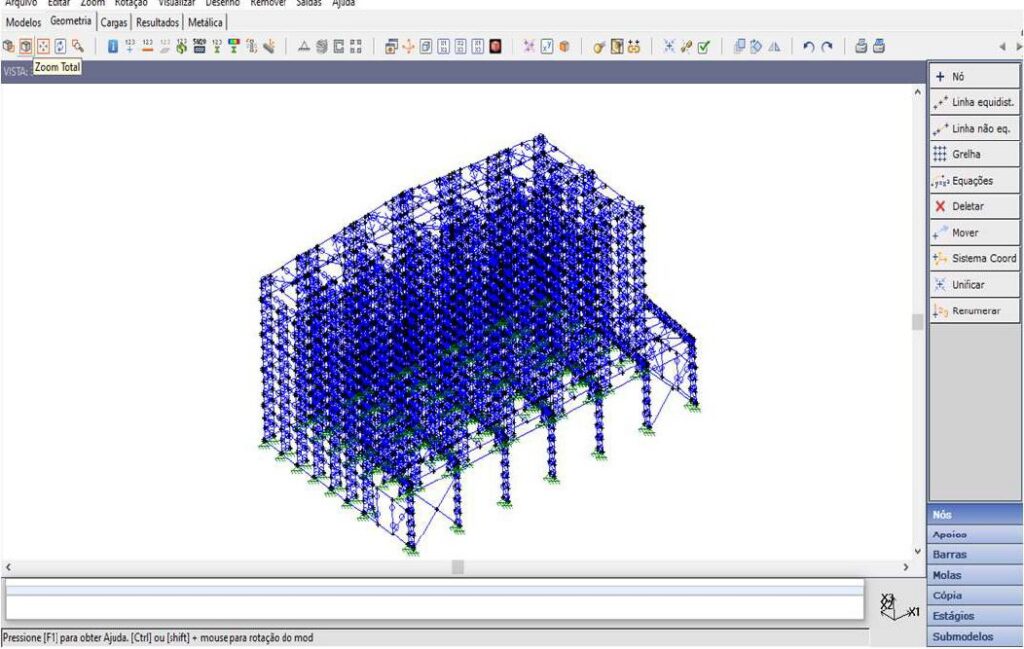Image resolution: width=1024 pixels, height=649 pixels.
Task: Click the grey stacked layers icon
Action: pyautogui.click(x=321, y=46)
